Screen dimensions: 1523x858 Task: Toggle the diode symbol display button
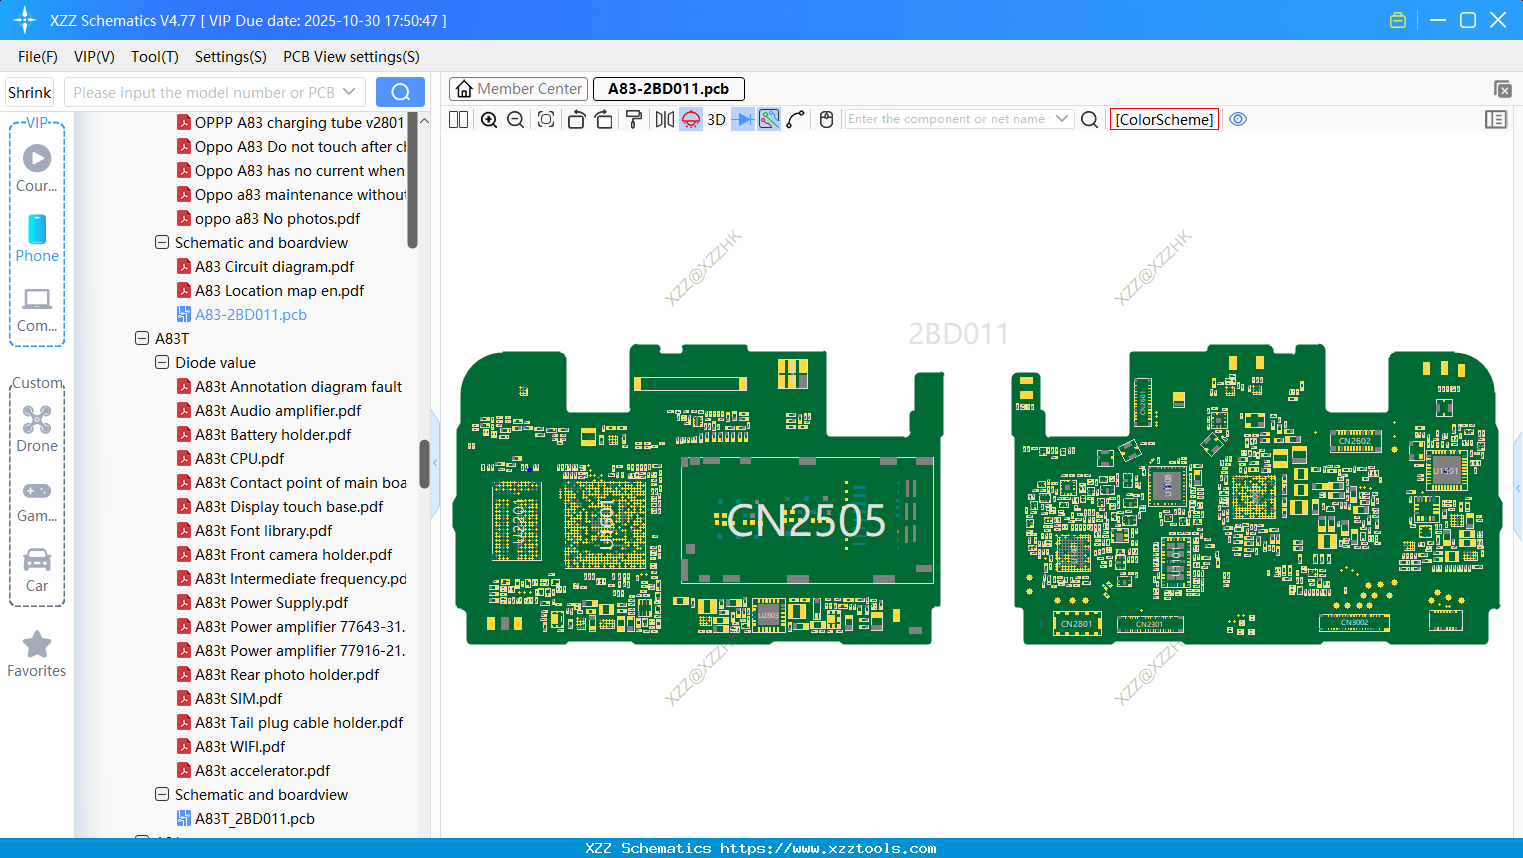point(743,120)
